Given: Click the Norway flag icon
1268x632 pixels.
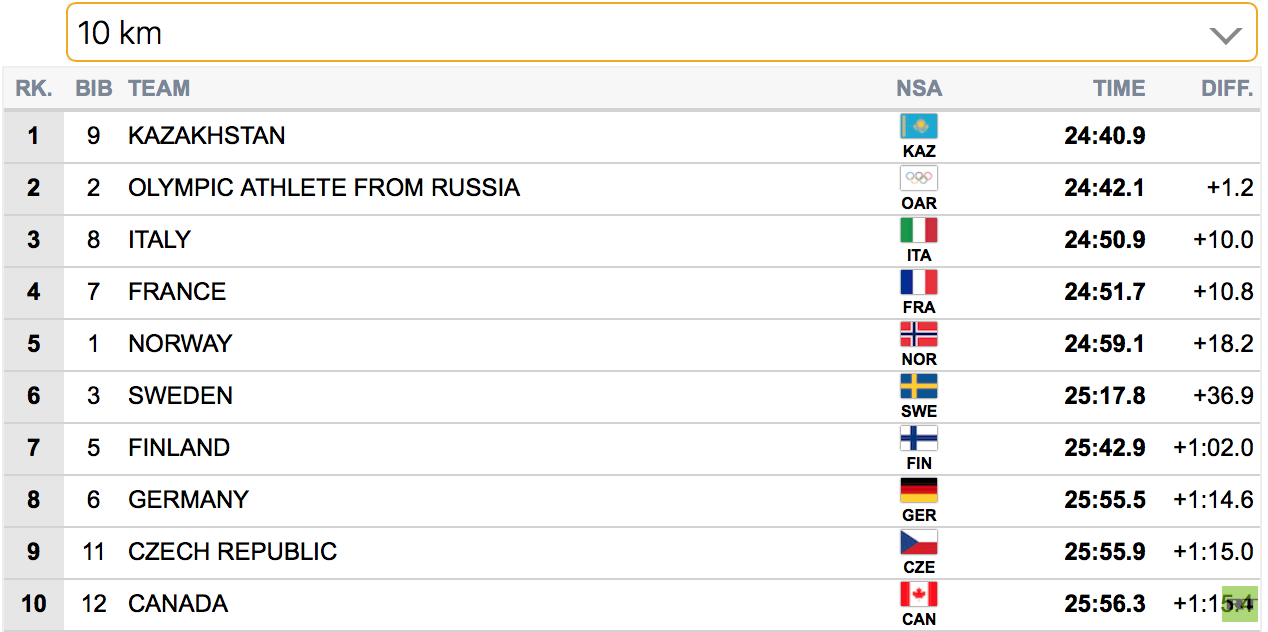Looking at the screenshot, I should click(919, 335).
